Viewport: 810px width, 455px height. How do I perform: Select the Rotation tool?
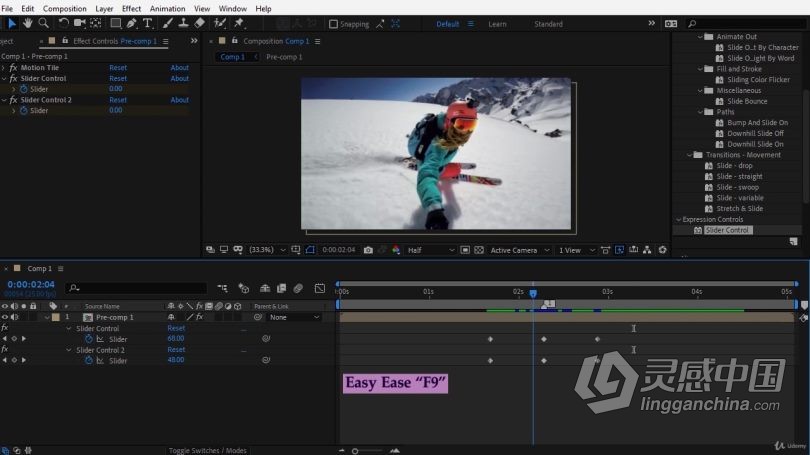tap(63, 23)
